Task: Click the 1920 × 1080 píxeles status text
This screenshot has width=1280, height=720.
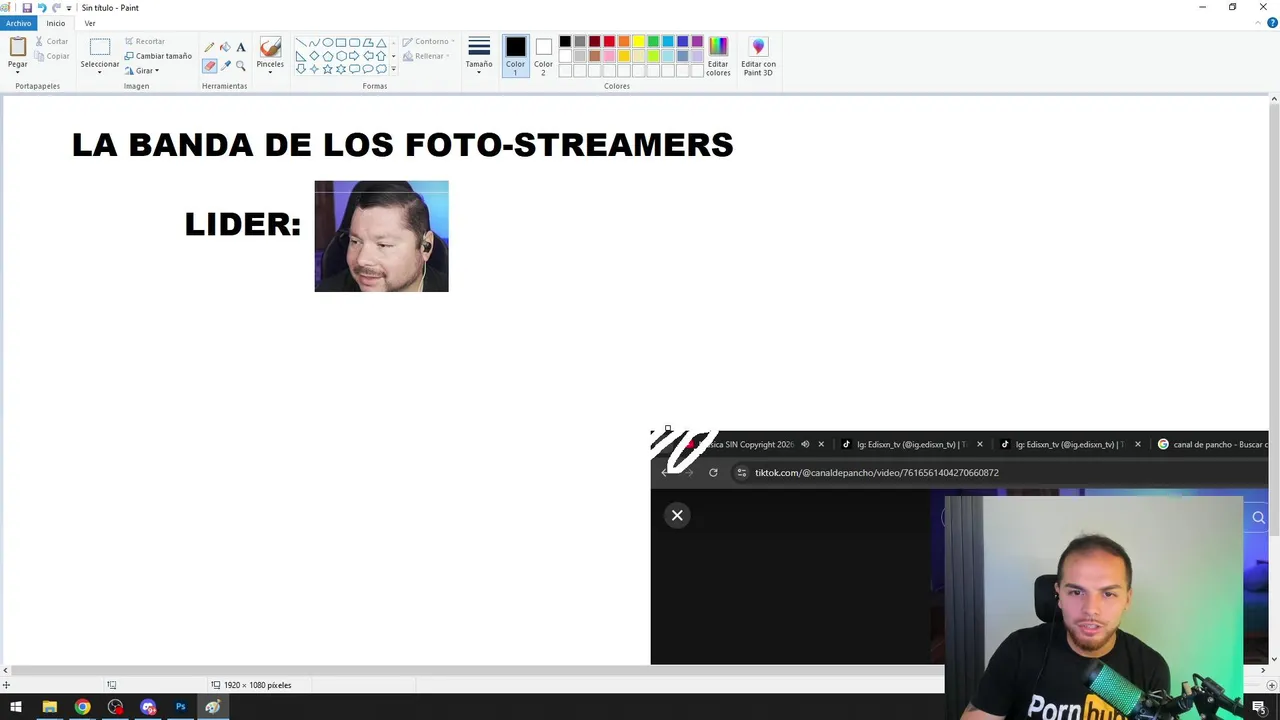Action: click(x=258, y=685)
